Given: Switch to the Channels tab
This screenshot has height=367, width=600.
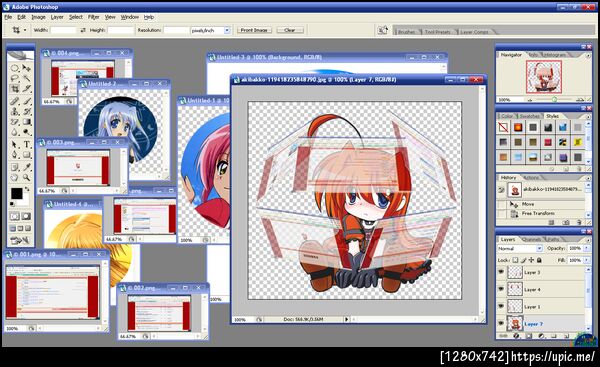Looking at the screenshot, I should [x=532, y=240].
